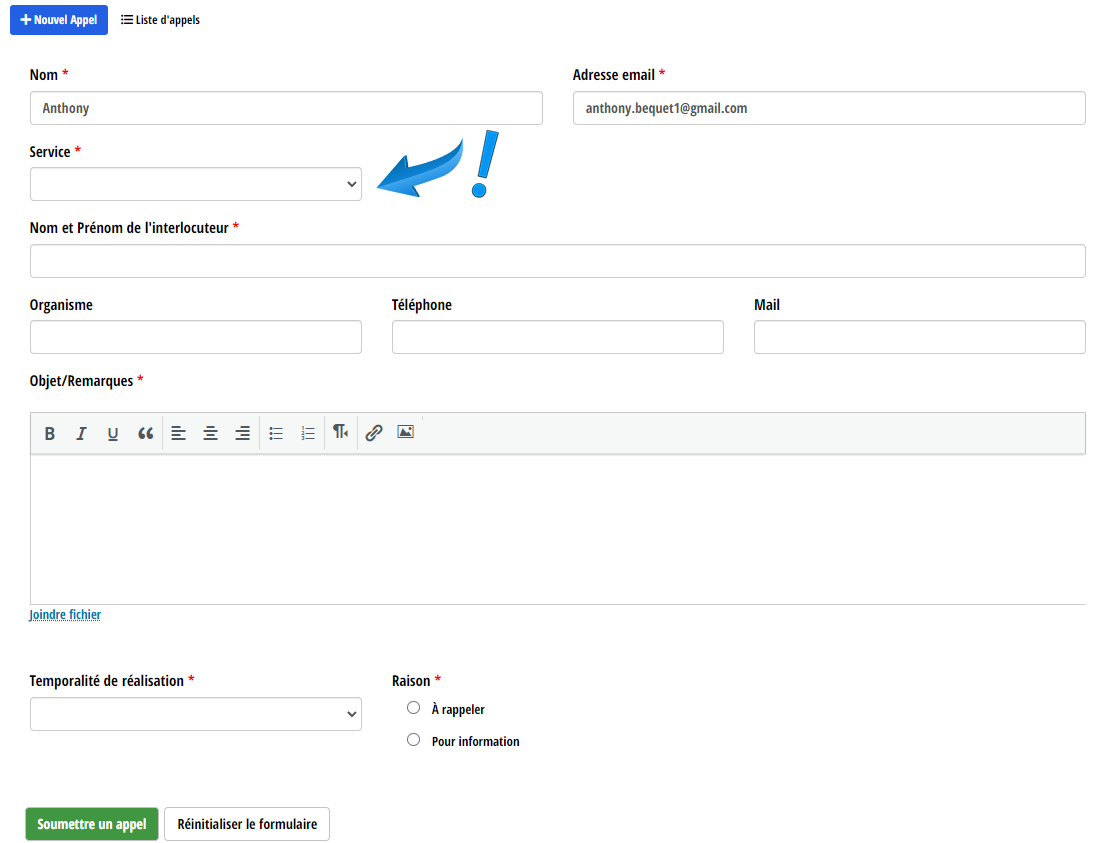This screenshot has height=843, width=1113.
Task: Expand the Temporalité de réalisation dropdown
Action: click(x=196, y=714)
